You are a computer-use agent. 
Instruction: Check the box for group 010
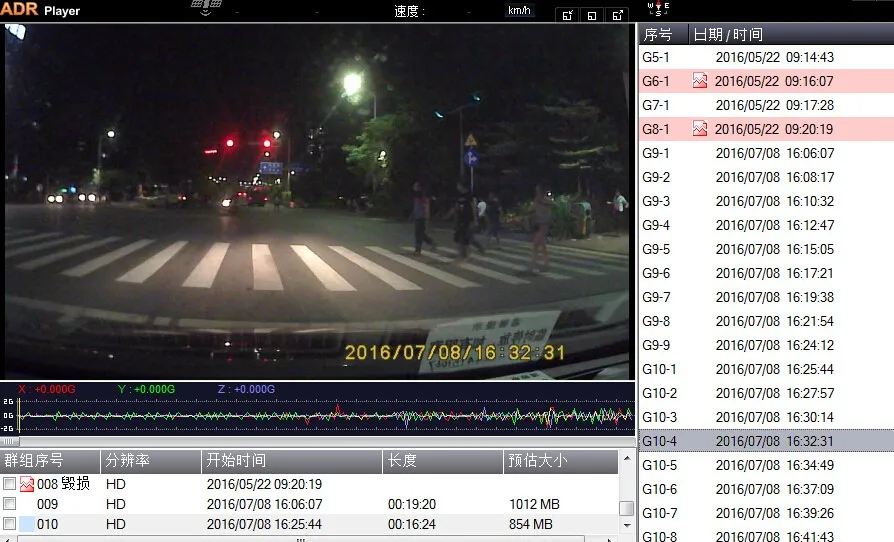pos(9,524)
